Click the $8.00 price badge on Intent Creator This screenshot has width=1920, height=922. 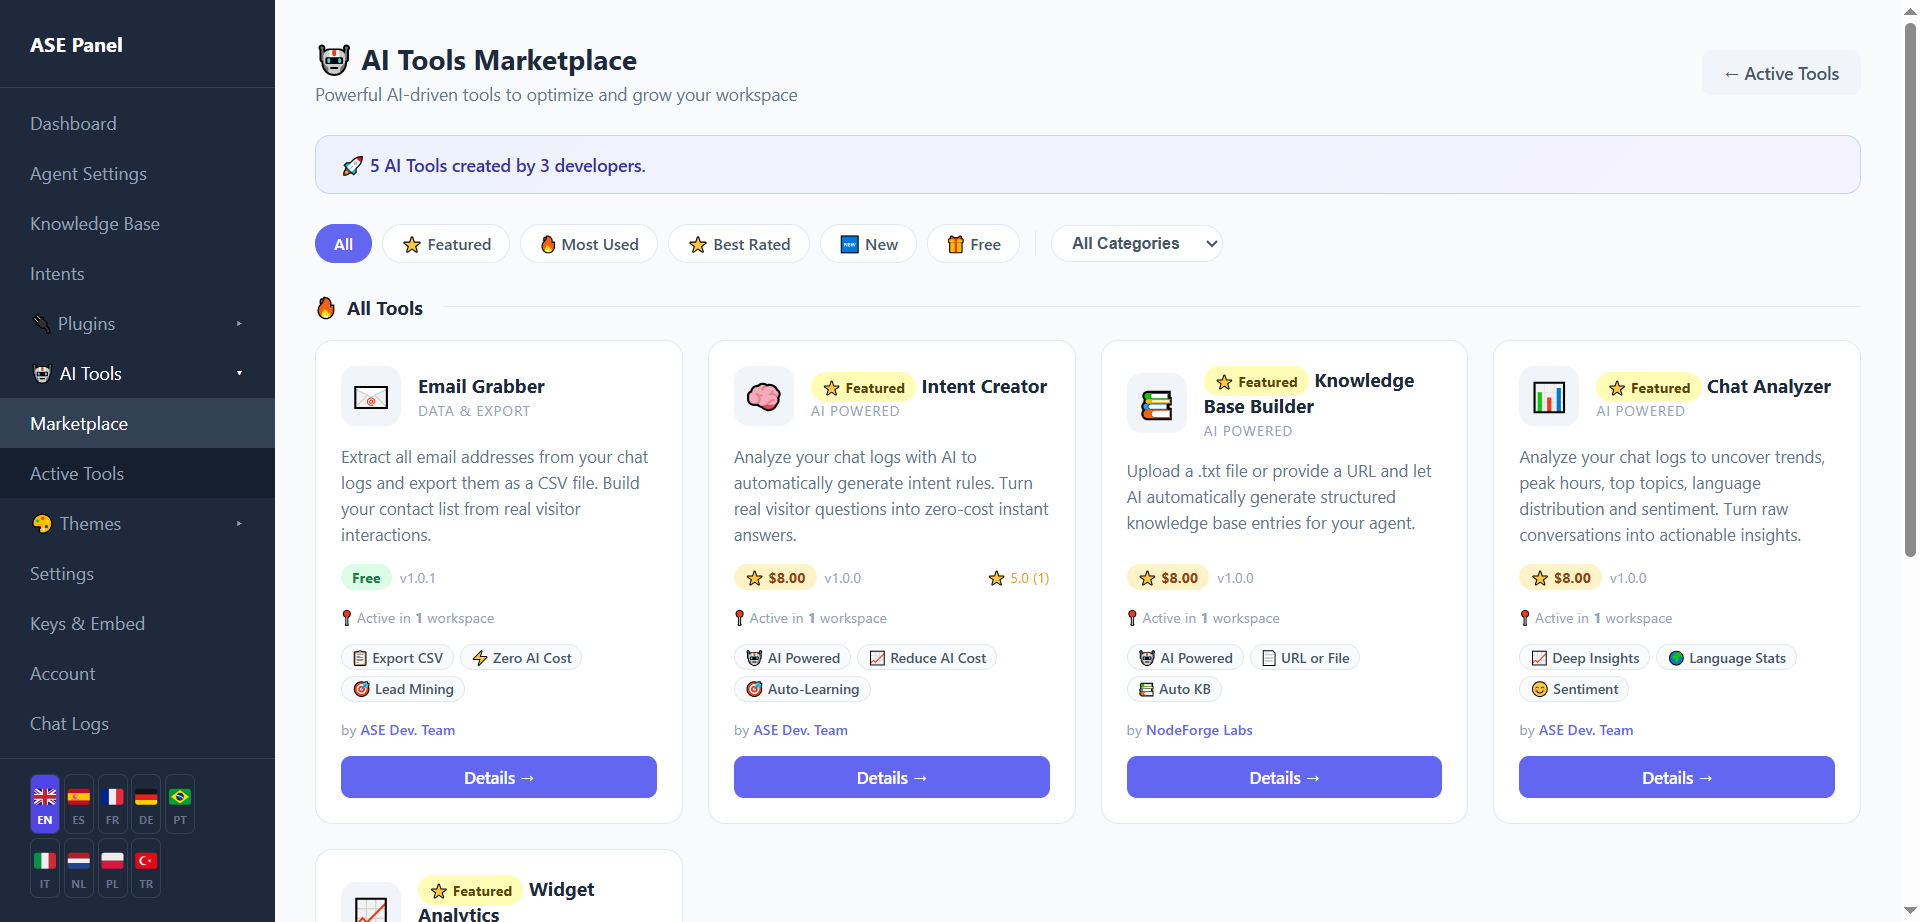(776, 578)
